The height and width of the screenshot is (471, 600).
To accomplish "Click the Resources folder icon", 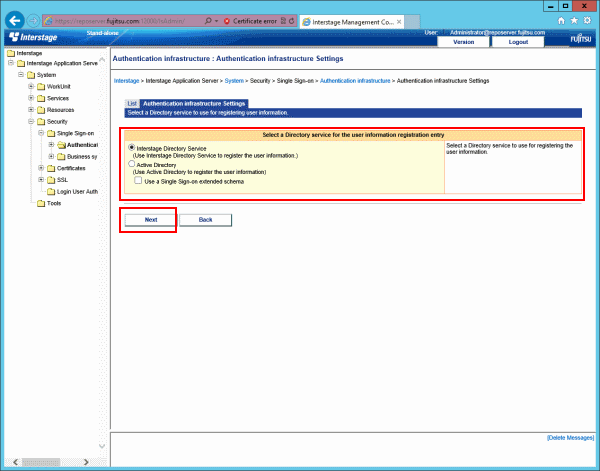I will pyautogui.click(x=41, y=110).
